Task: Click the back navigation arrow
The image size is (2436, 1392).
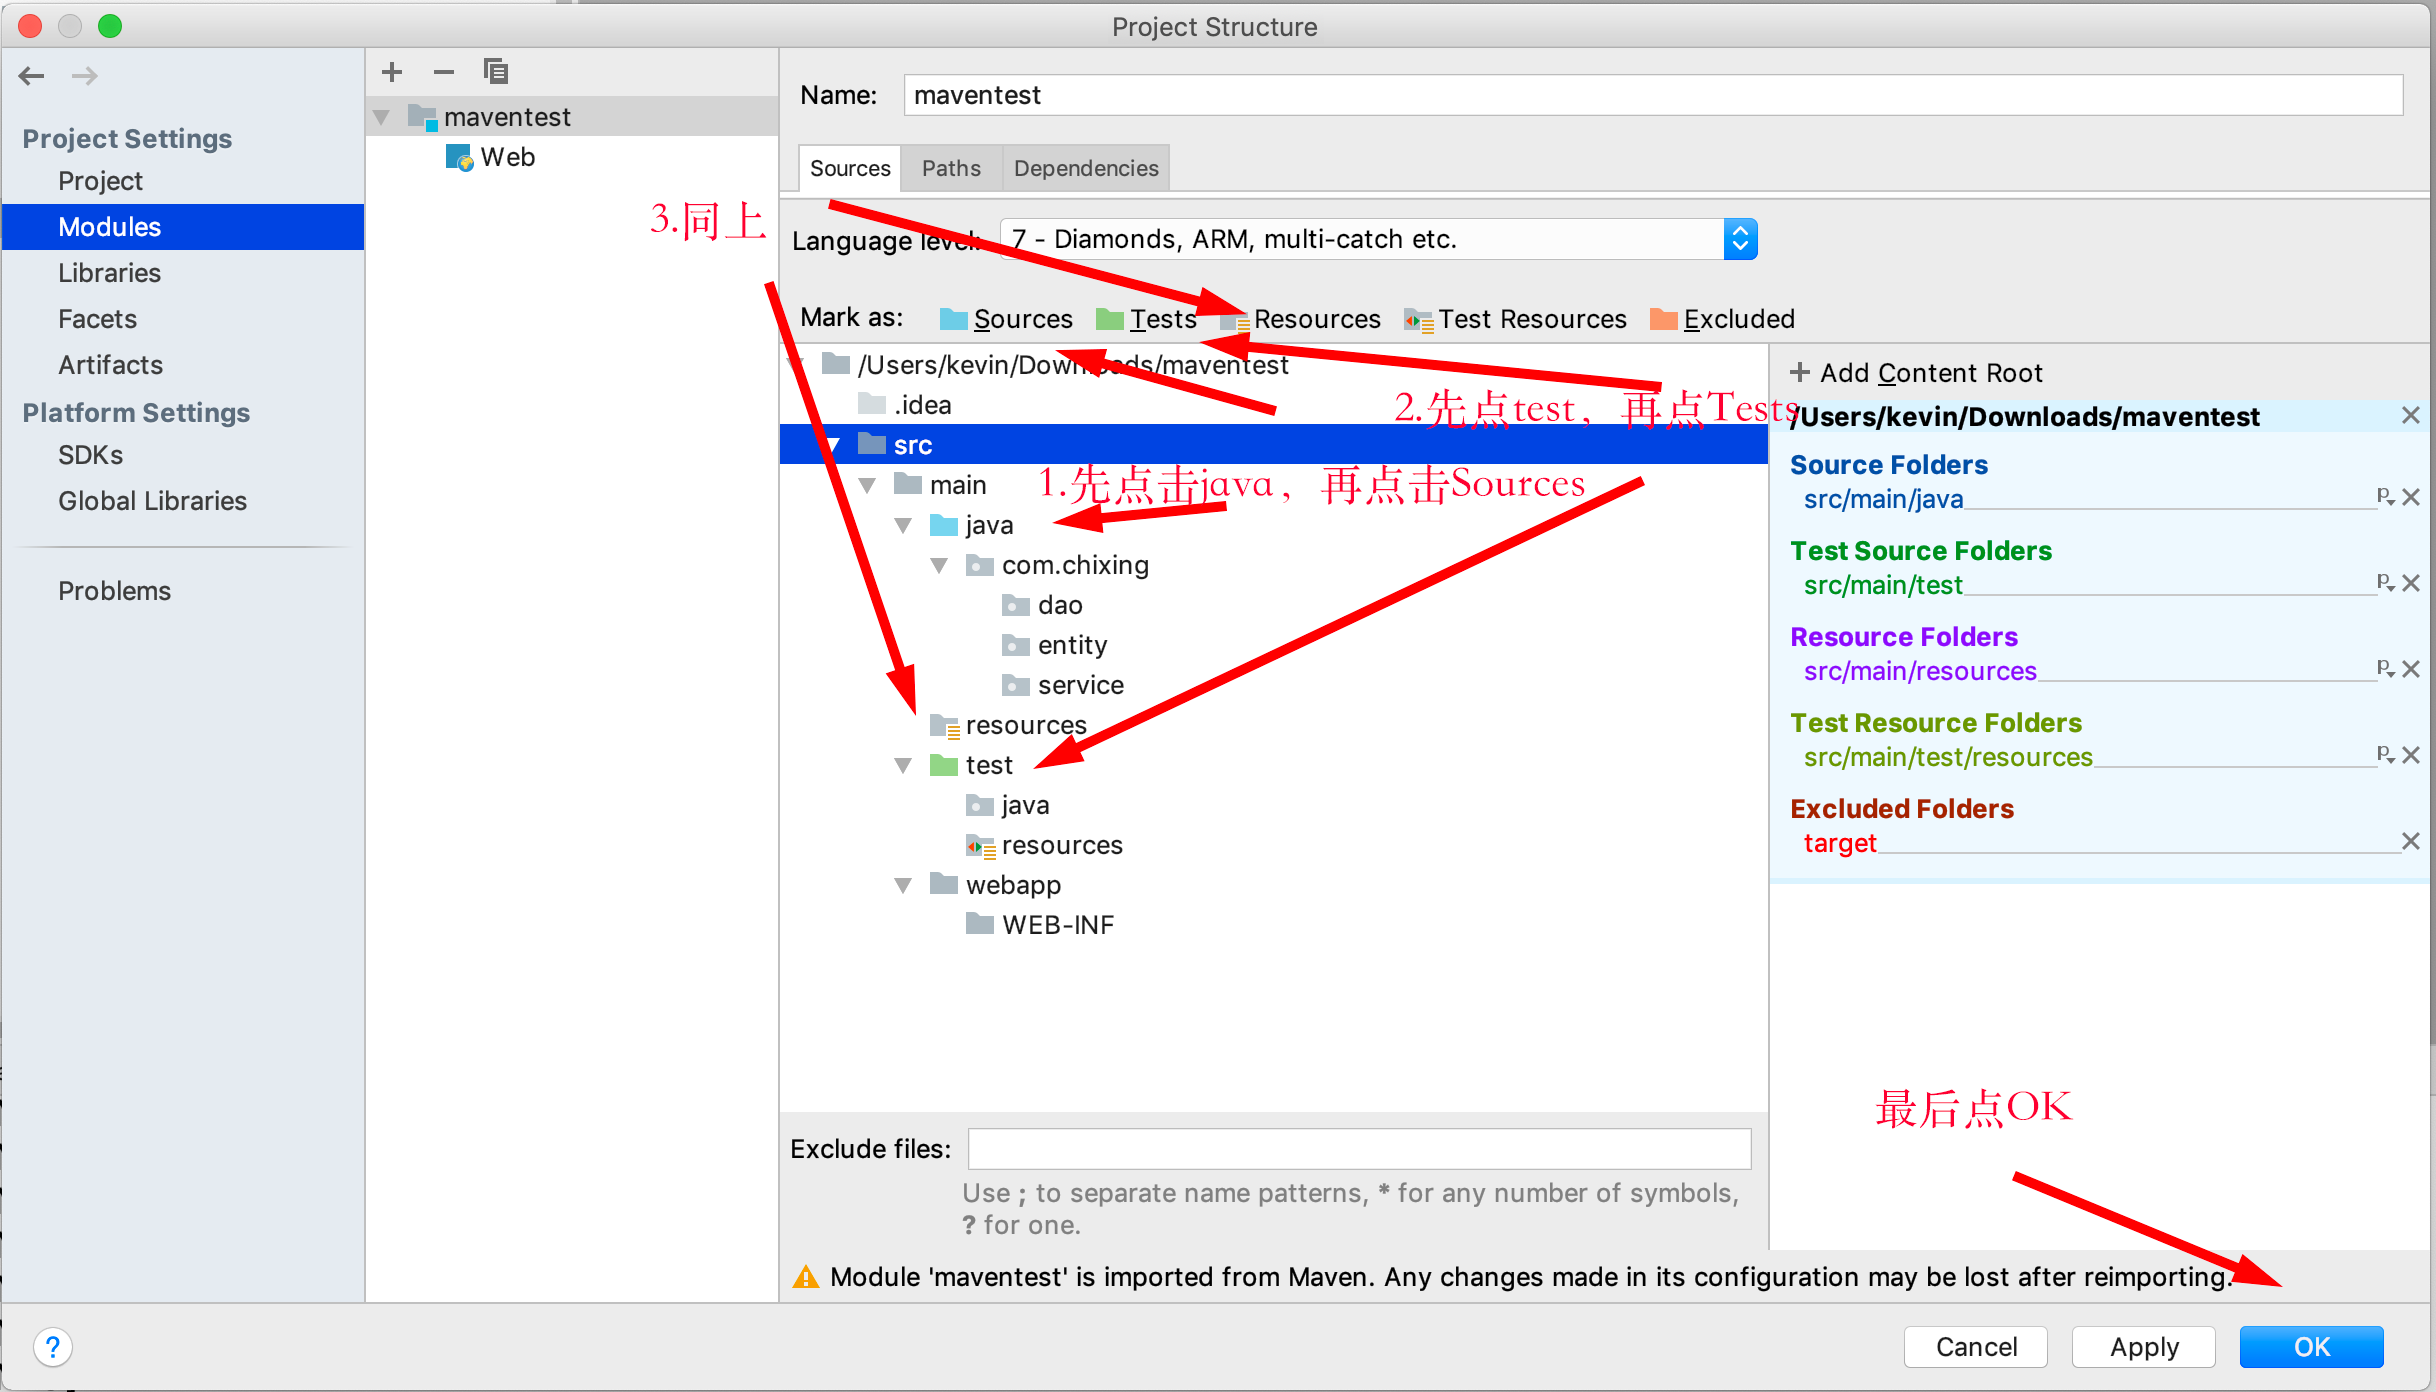Action: pos(32,76)
